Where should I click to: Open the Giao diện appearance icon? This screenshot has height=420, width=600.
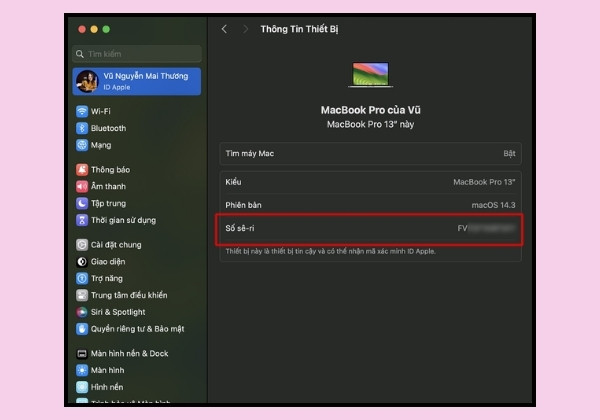[x=82, y=262]
